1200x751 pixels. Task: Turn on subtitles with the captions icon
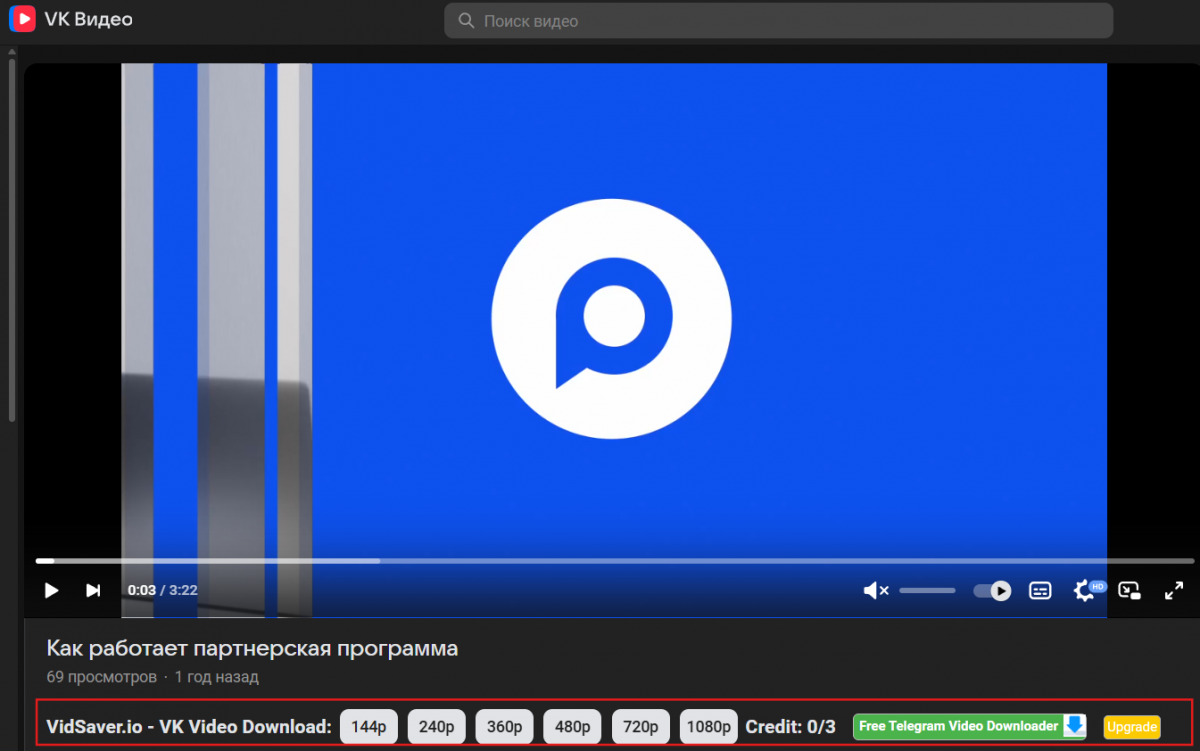[1040, 591]
